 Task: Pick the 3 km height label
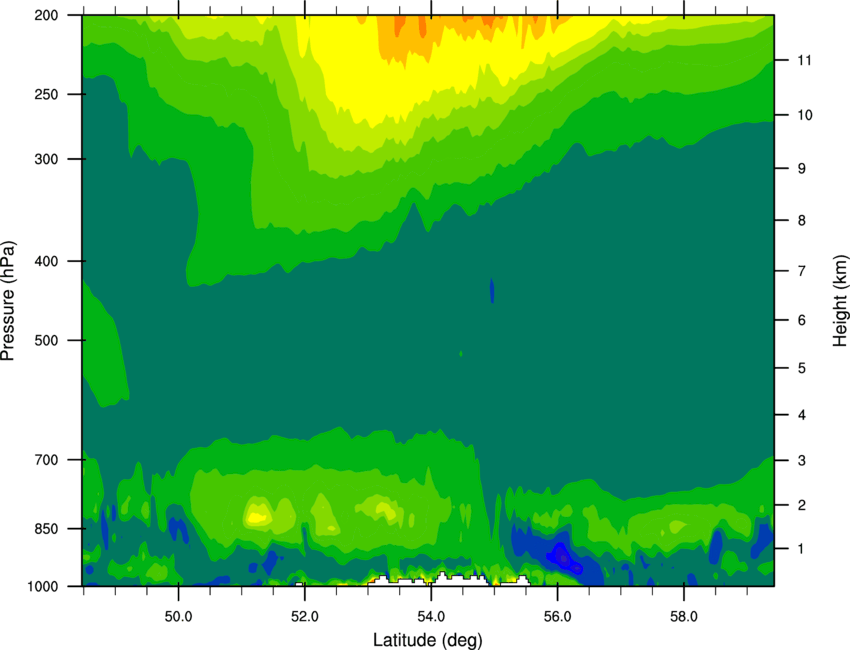(x=802, y=460)
